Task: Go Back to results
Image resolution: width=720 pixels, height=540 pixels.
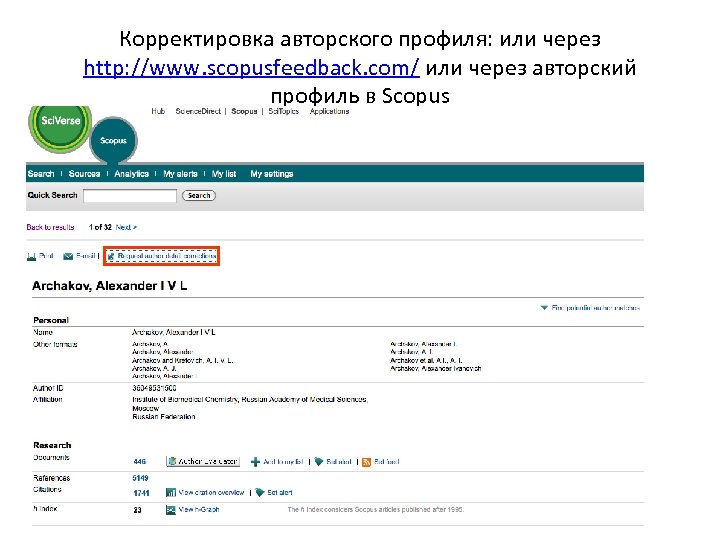Action: pos(51,227)
